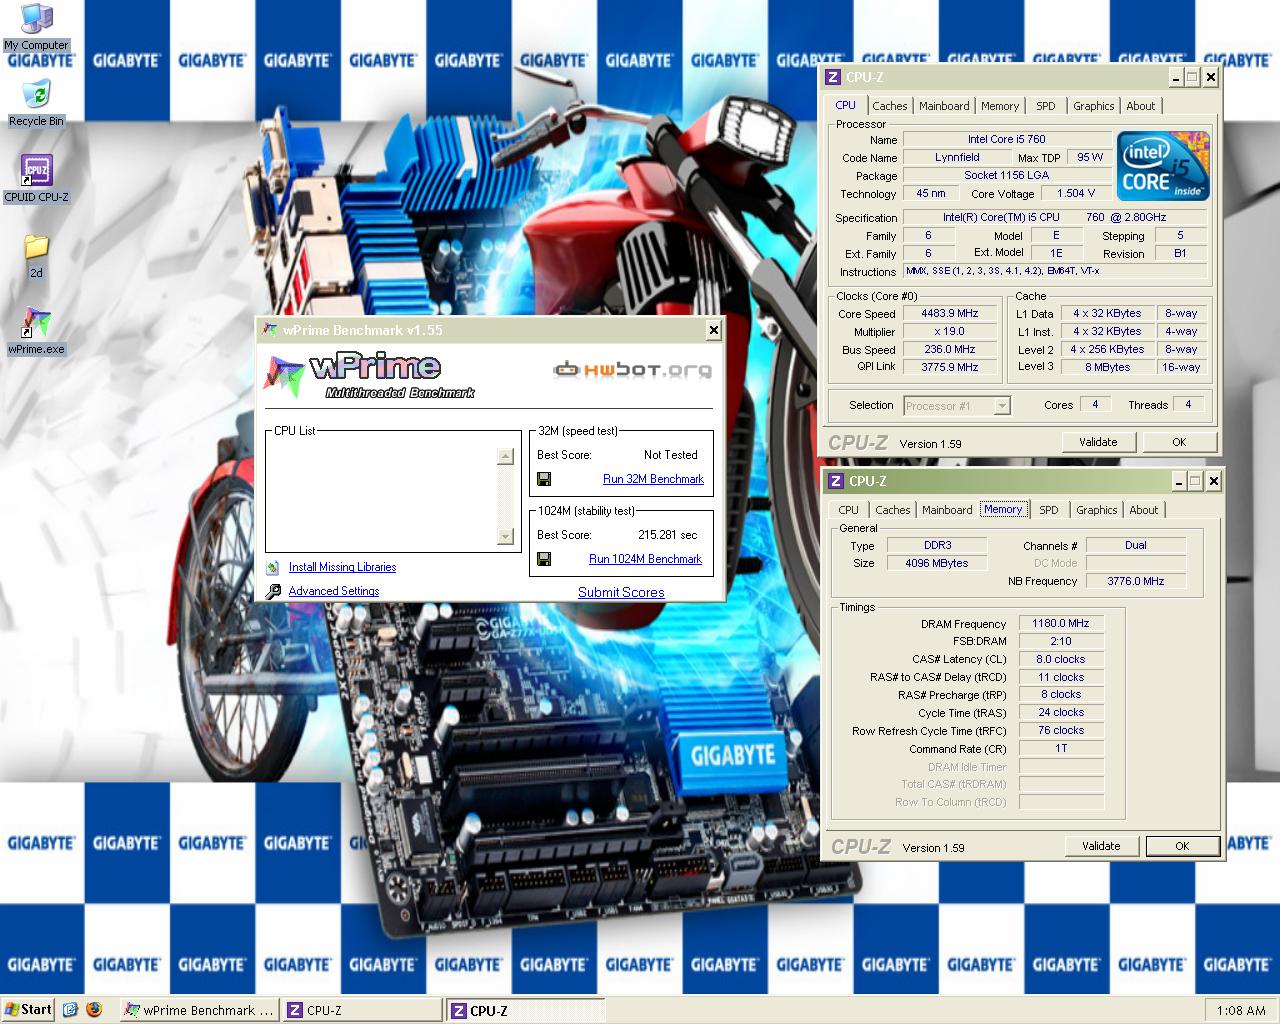
Task: Click the Intel Core i5 logo
Action: point(1163,167)
